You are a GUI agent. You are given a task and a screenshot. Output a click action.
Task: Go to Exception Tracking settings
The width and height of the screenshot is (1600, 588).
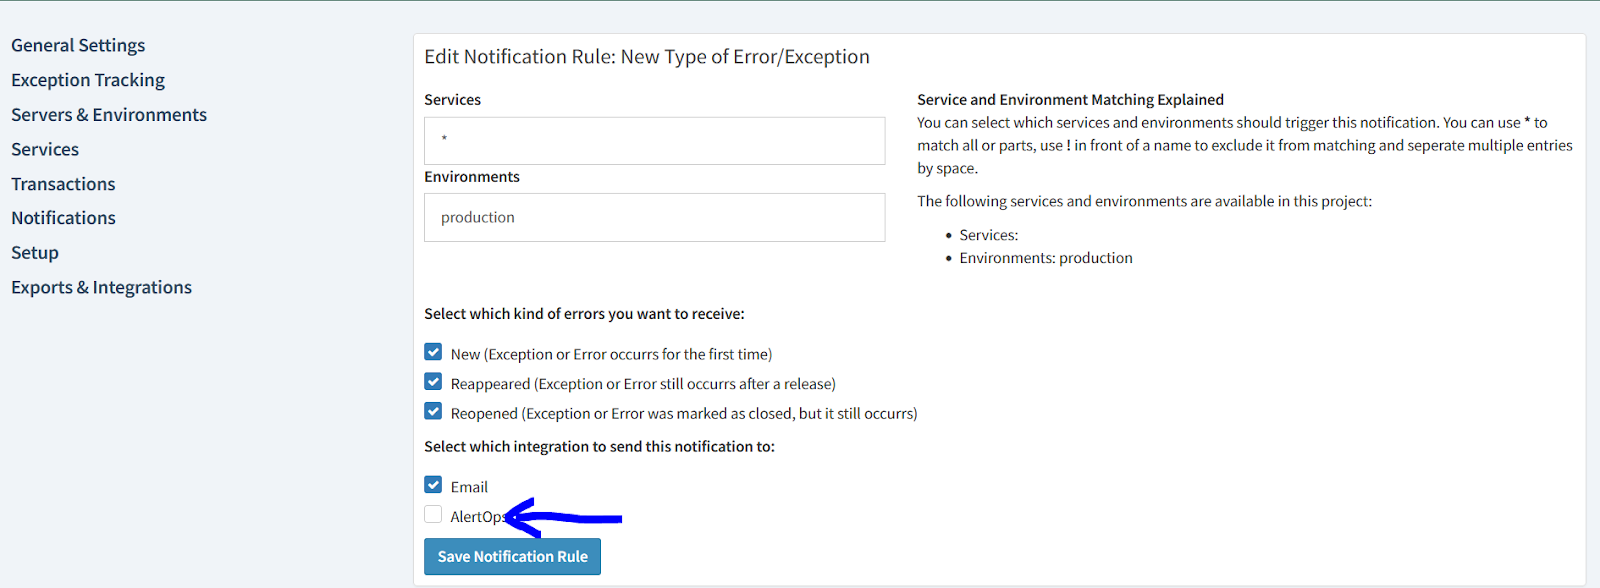(88, 80)
